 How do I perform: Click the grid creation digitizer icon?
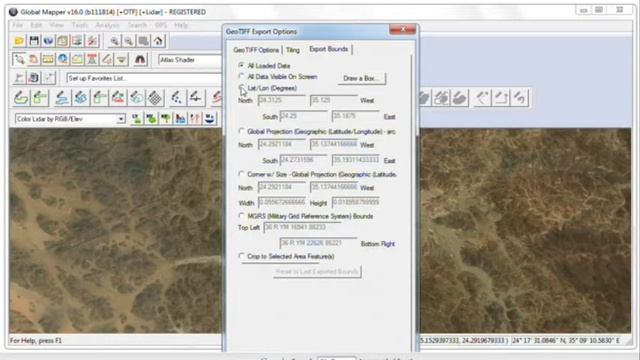coord(155,98)
